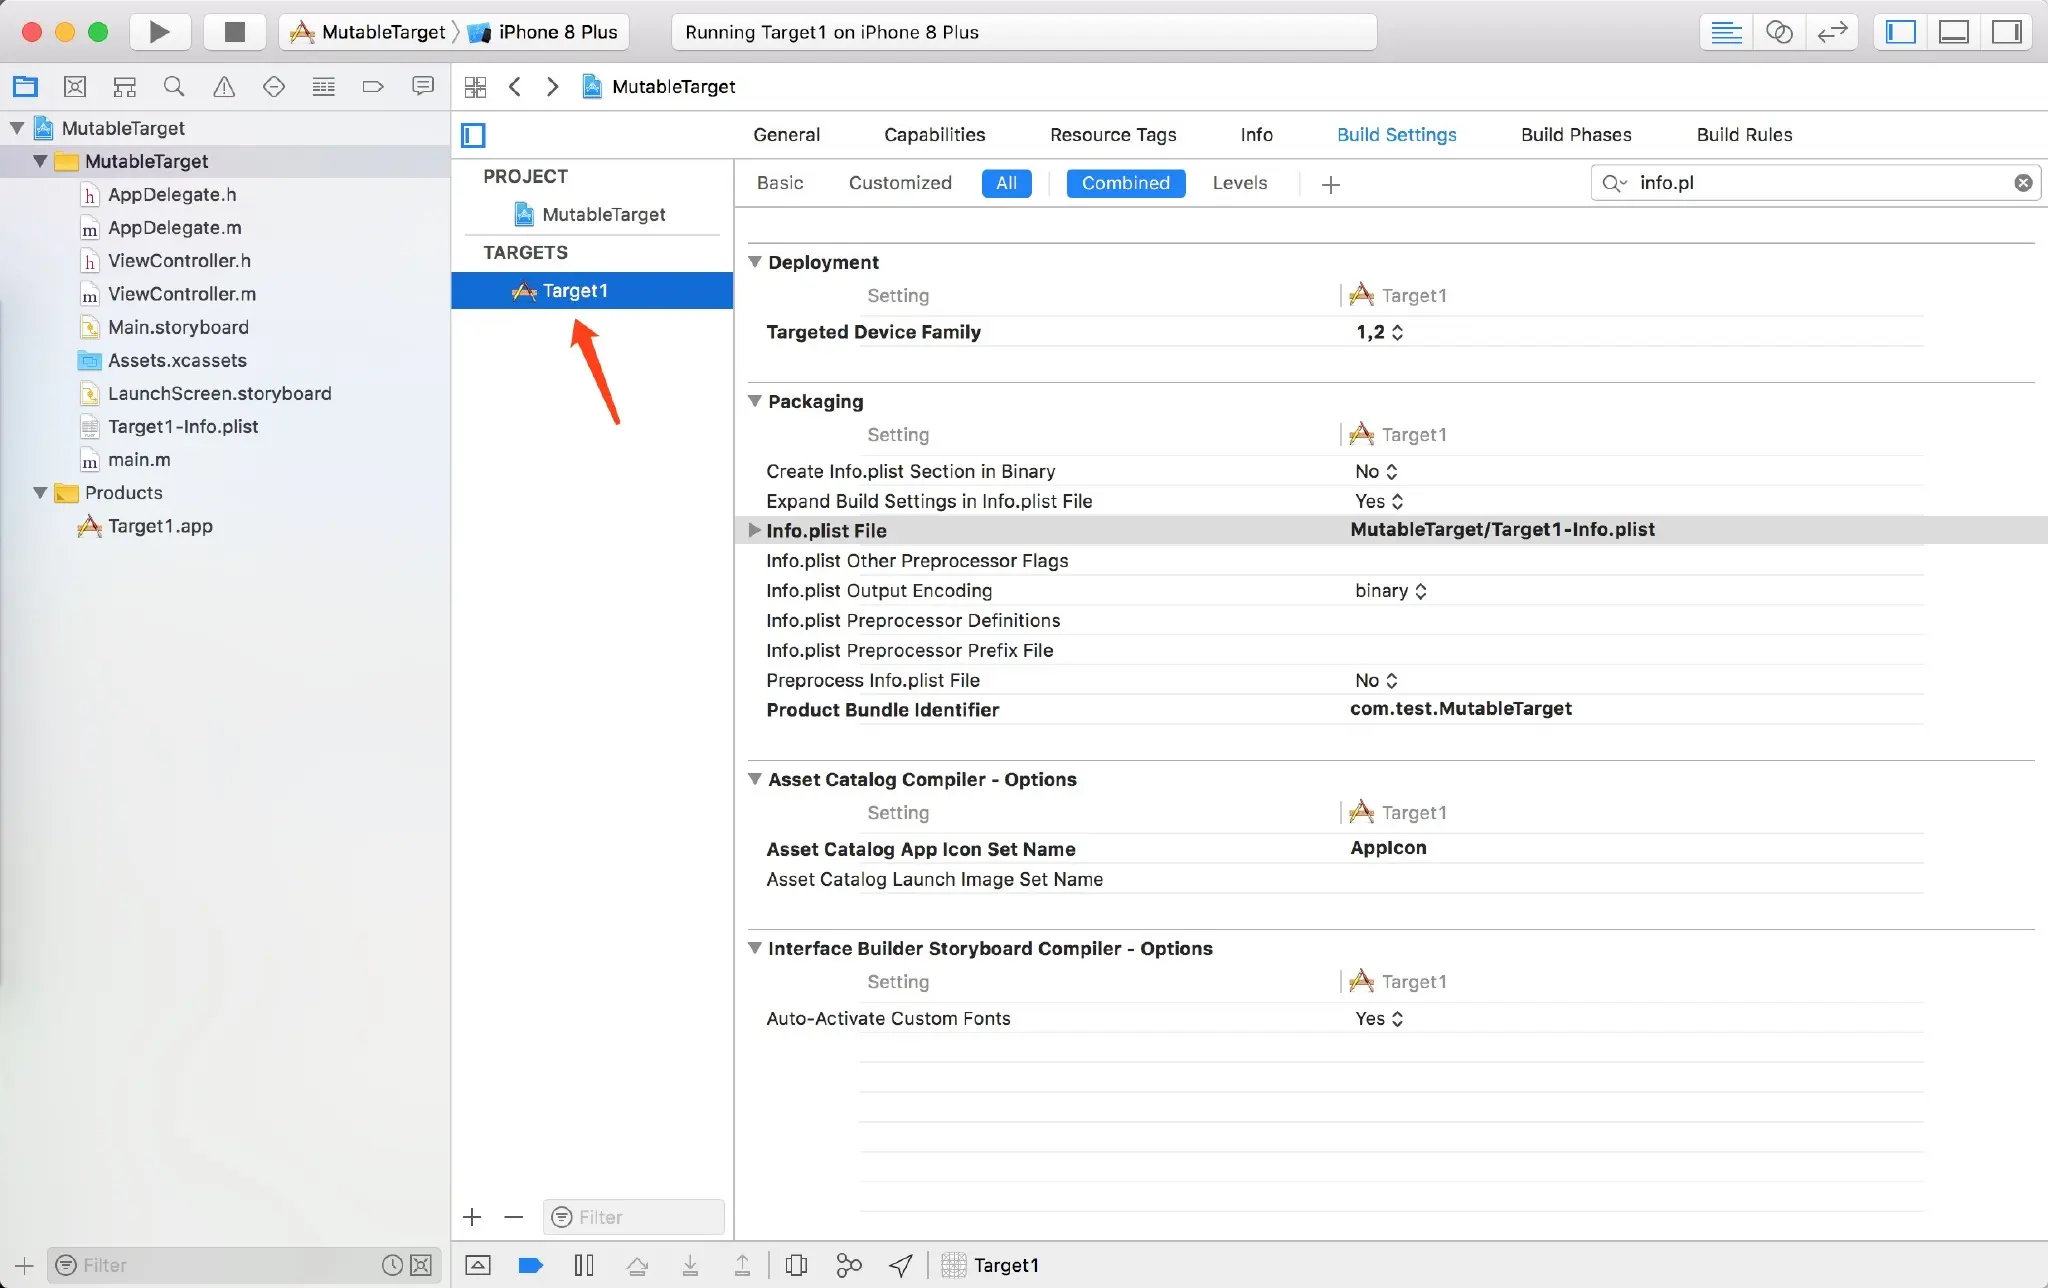Open Simulate Location menu

click(x=901, y=1265)
